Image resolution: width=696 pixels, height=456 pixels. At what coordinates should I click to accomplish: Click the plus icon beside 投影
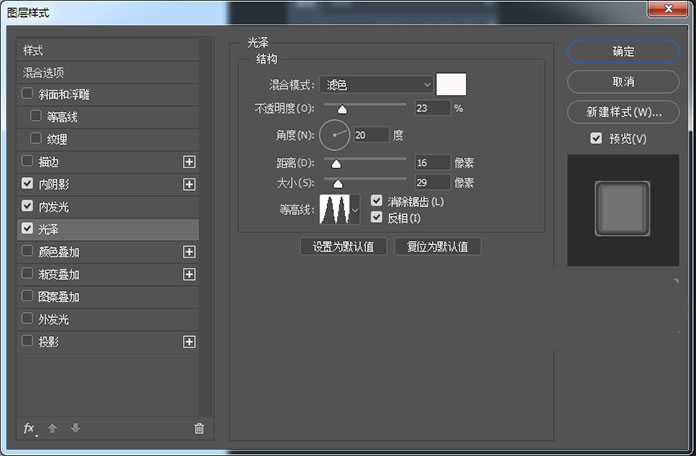pyautogui.click(x=189, y=342)
